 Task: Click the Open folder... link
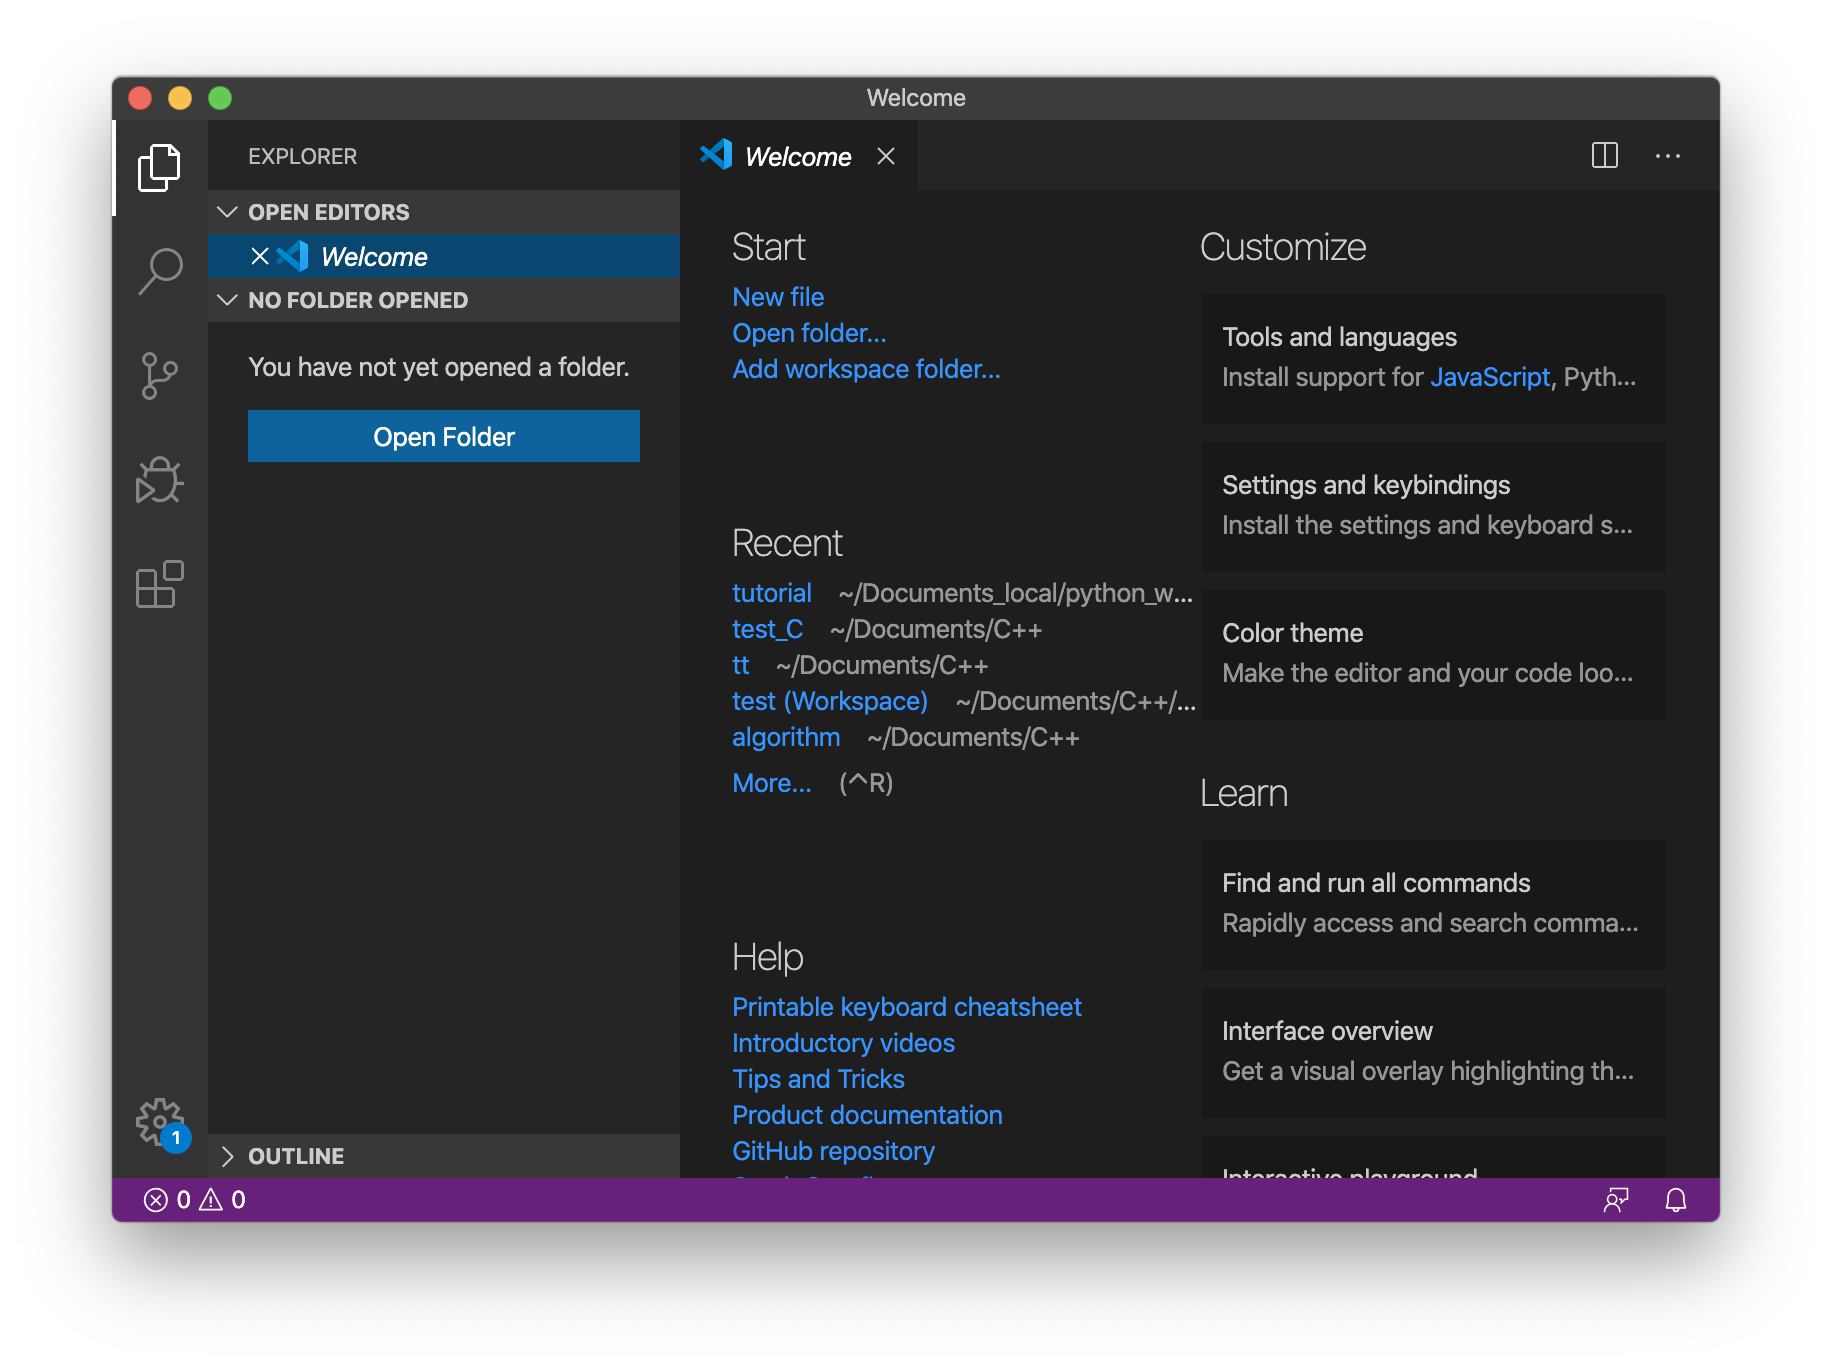809,333
